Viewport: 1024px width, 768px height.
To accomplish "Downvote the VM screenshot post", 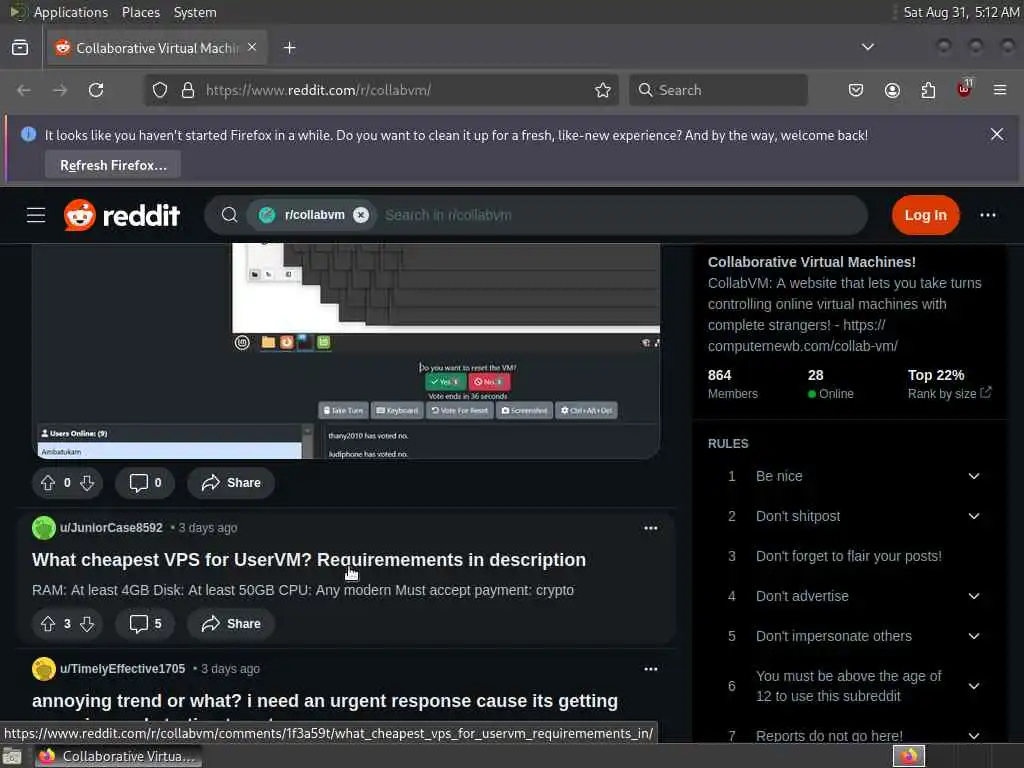I will pyautogui.click(x=87, y=483).
